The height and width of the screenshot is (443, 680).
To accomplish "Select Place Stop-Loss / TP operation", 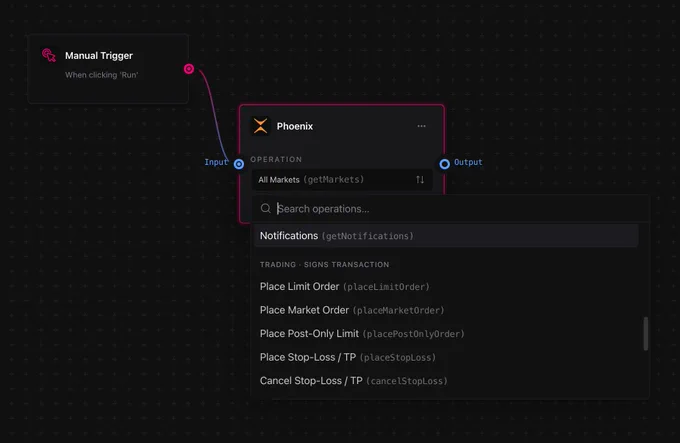I will (x=446, y=357).
